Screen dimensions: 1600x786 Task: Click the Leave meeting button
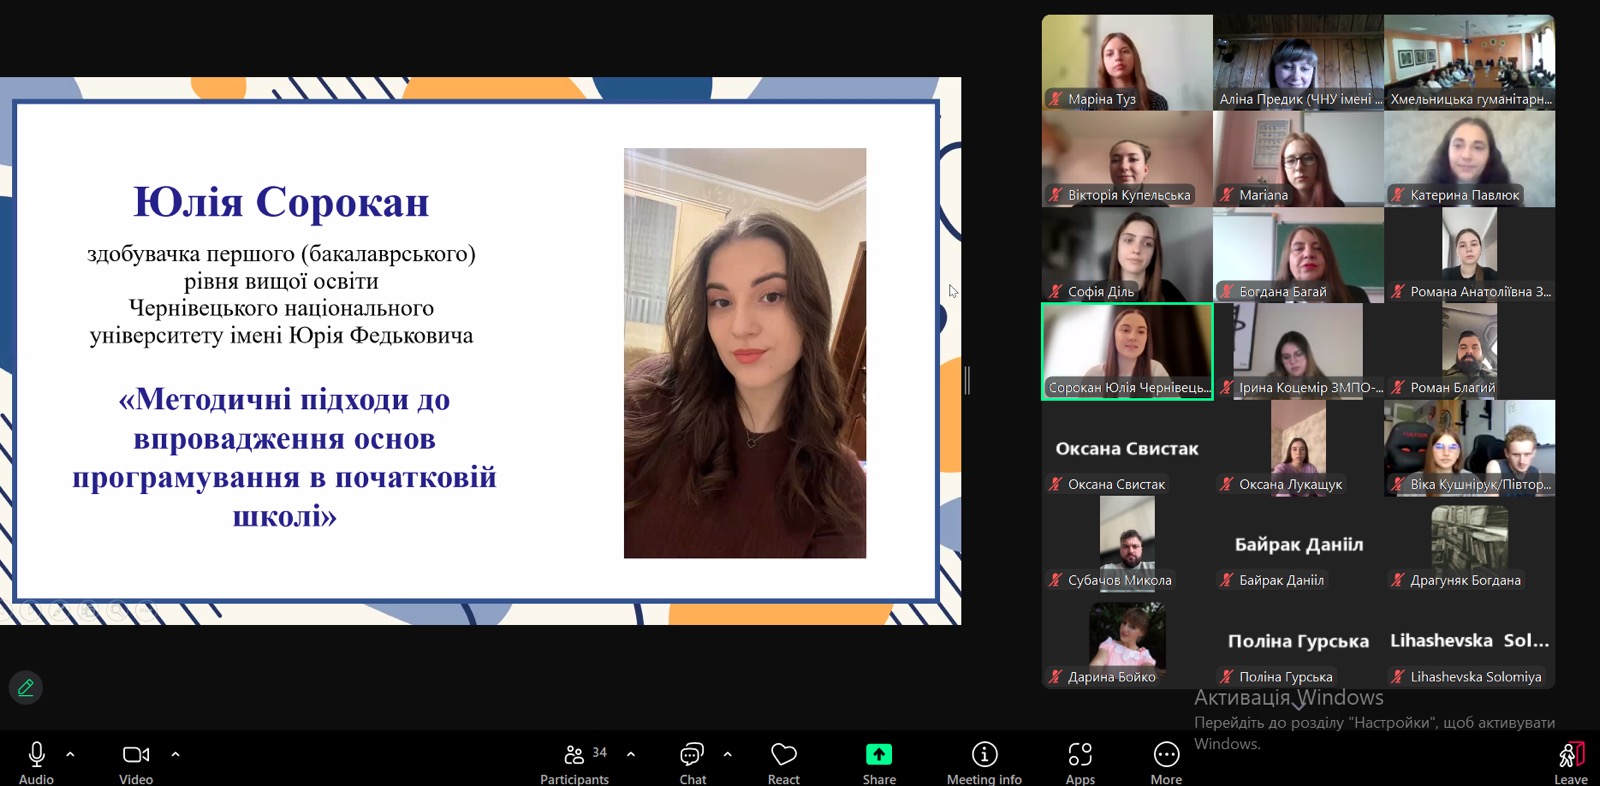pyautogui.click(x=1571, y=762)
